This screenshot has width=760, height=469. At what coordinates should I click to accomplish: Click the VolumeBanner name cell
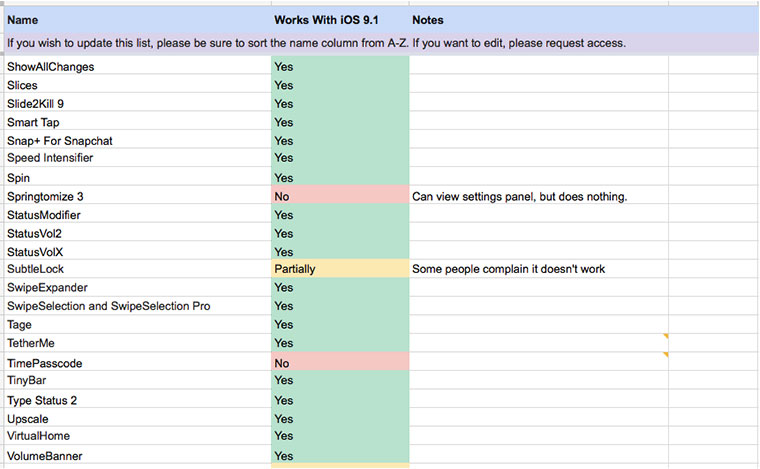pyautogui.click(x=44, y=456)
